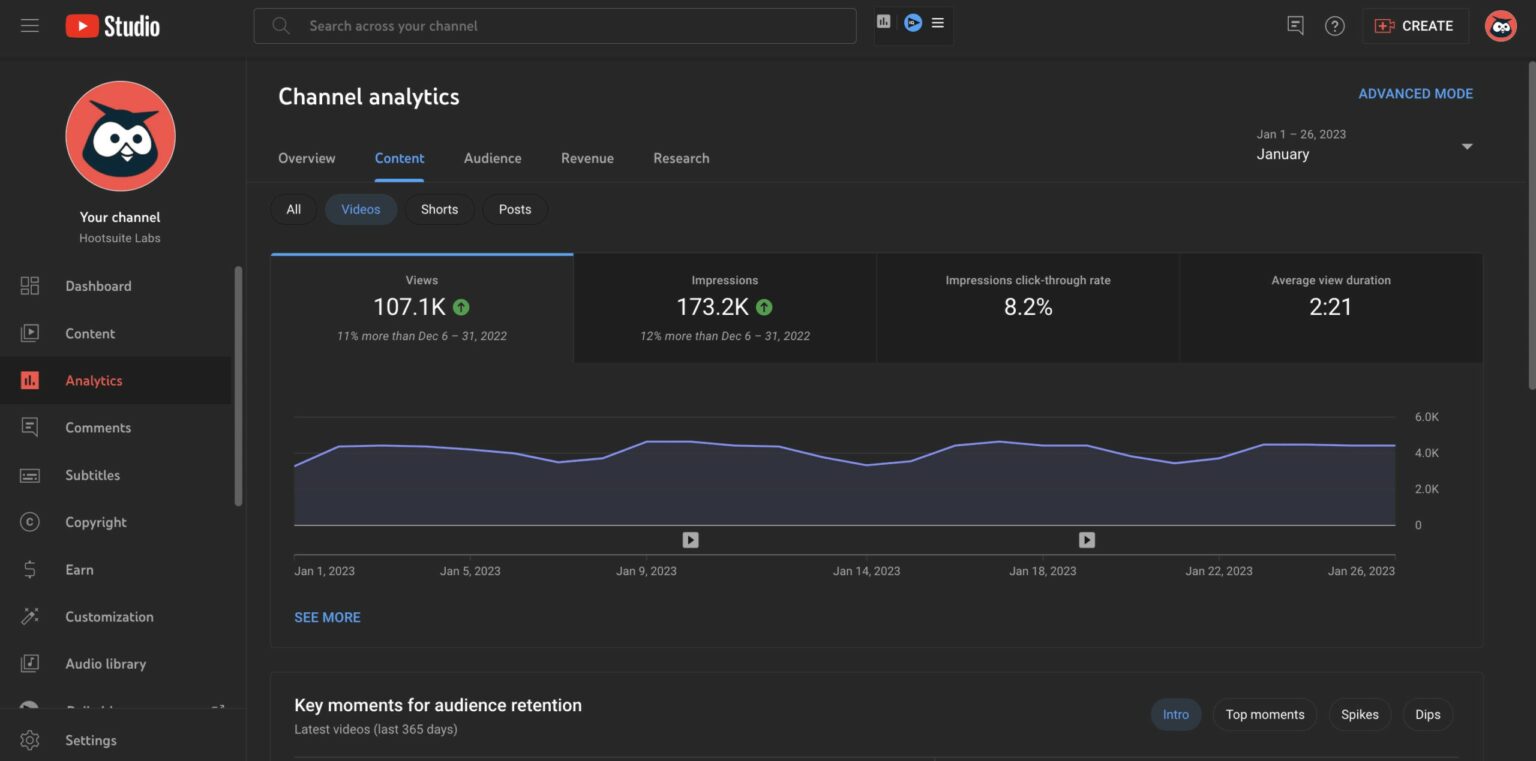The width and height of the screenshot is (1536, 761).
Task: Click the SEE MORE link
Action: (x=327, y=617)
